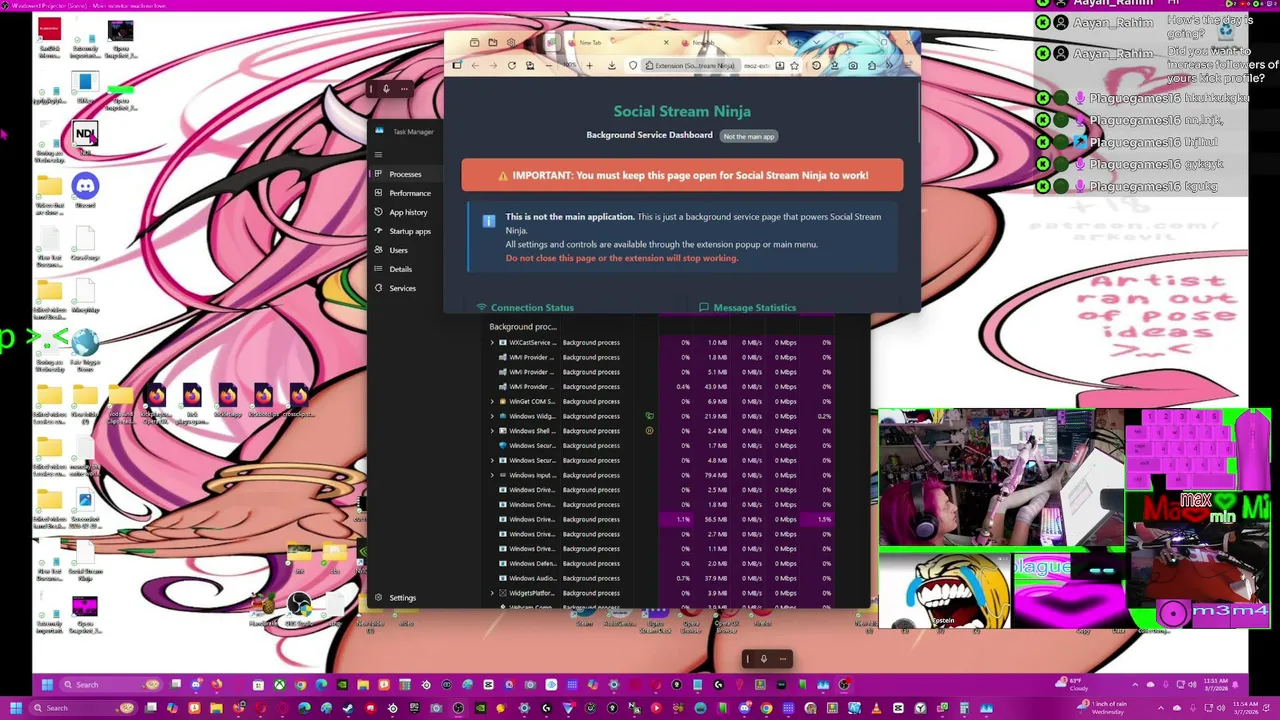Screen dimensions: 1280x720
Task: Click the efficiency leaf icon on Windows Widg row
Action: click(x=649, y=416)
